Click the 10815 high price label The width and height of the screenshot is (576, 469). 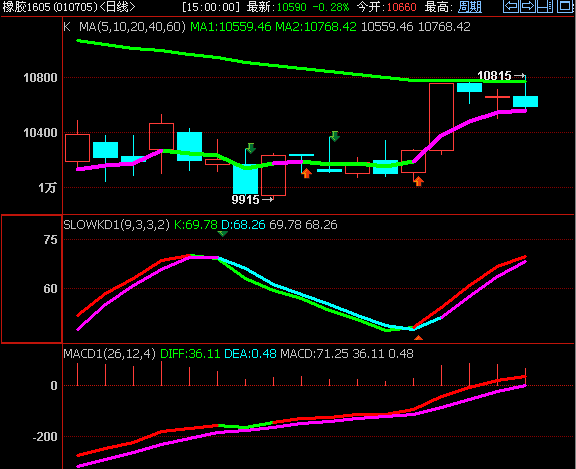click(494, 76)
